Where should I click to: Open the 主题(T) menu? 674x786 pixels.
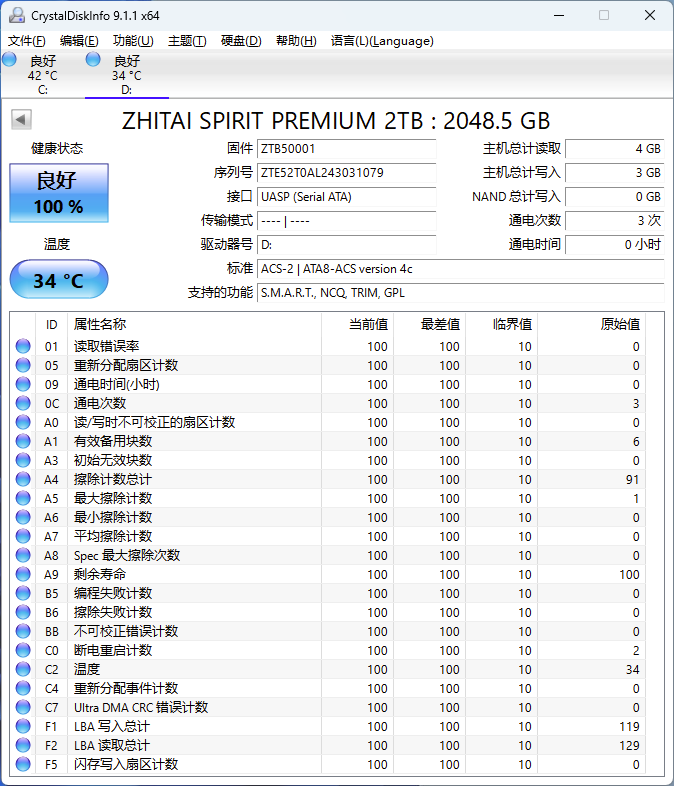187,41
